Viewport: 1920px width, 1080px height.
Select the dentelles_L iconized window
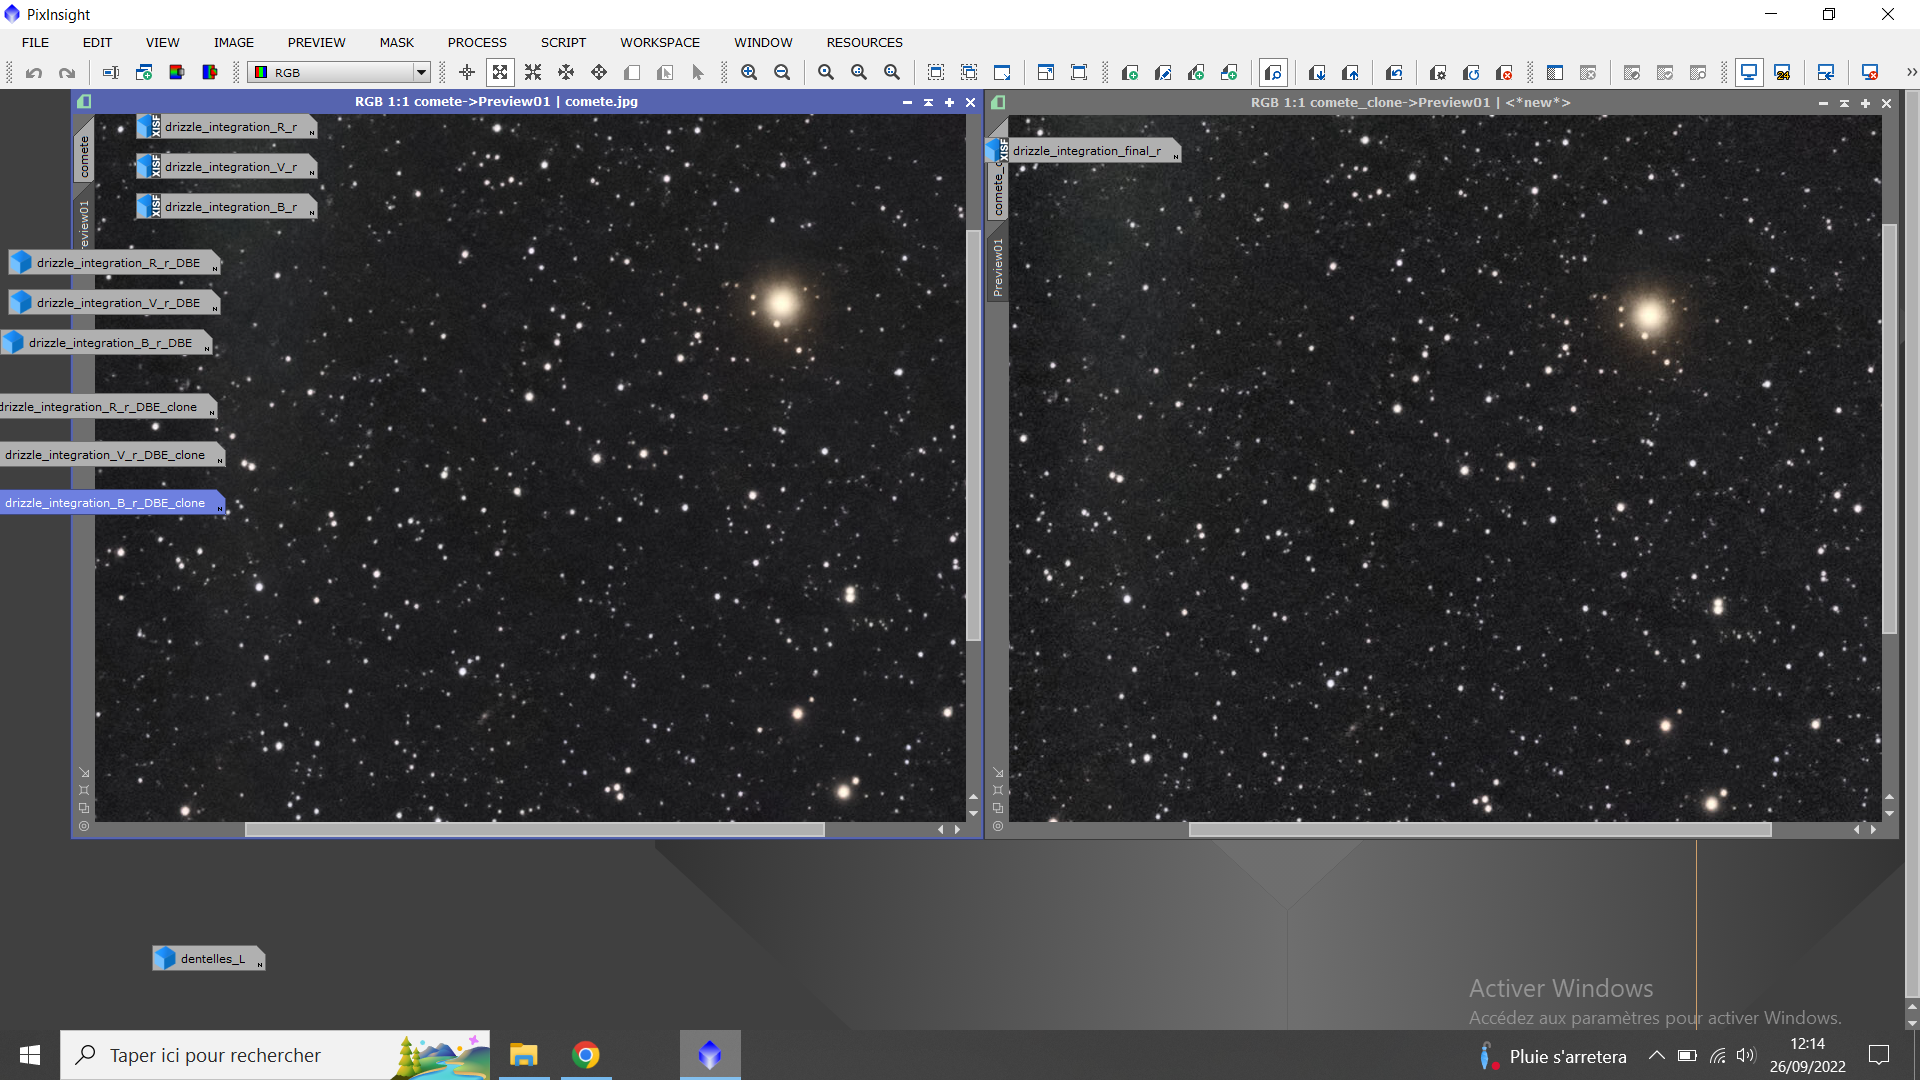(x=208, y=958)
